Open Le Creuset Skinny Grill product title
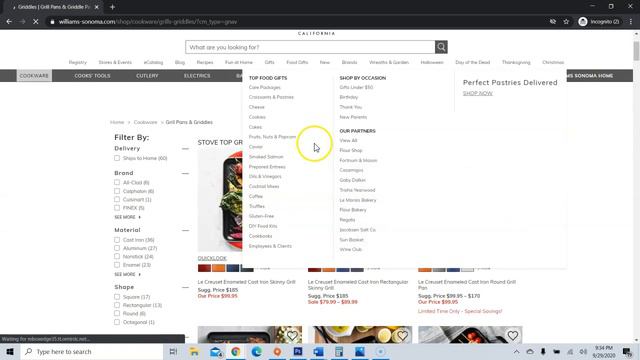 point(246,282)
